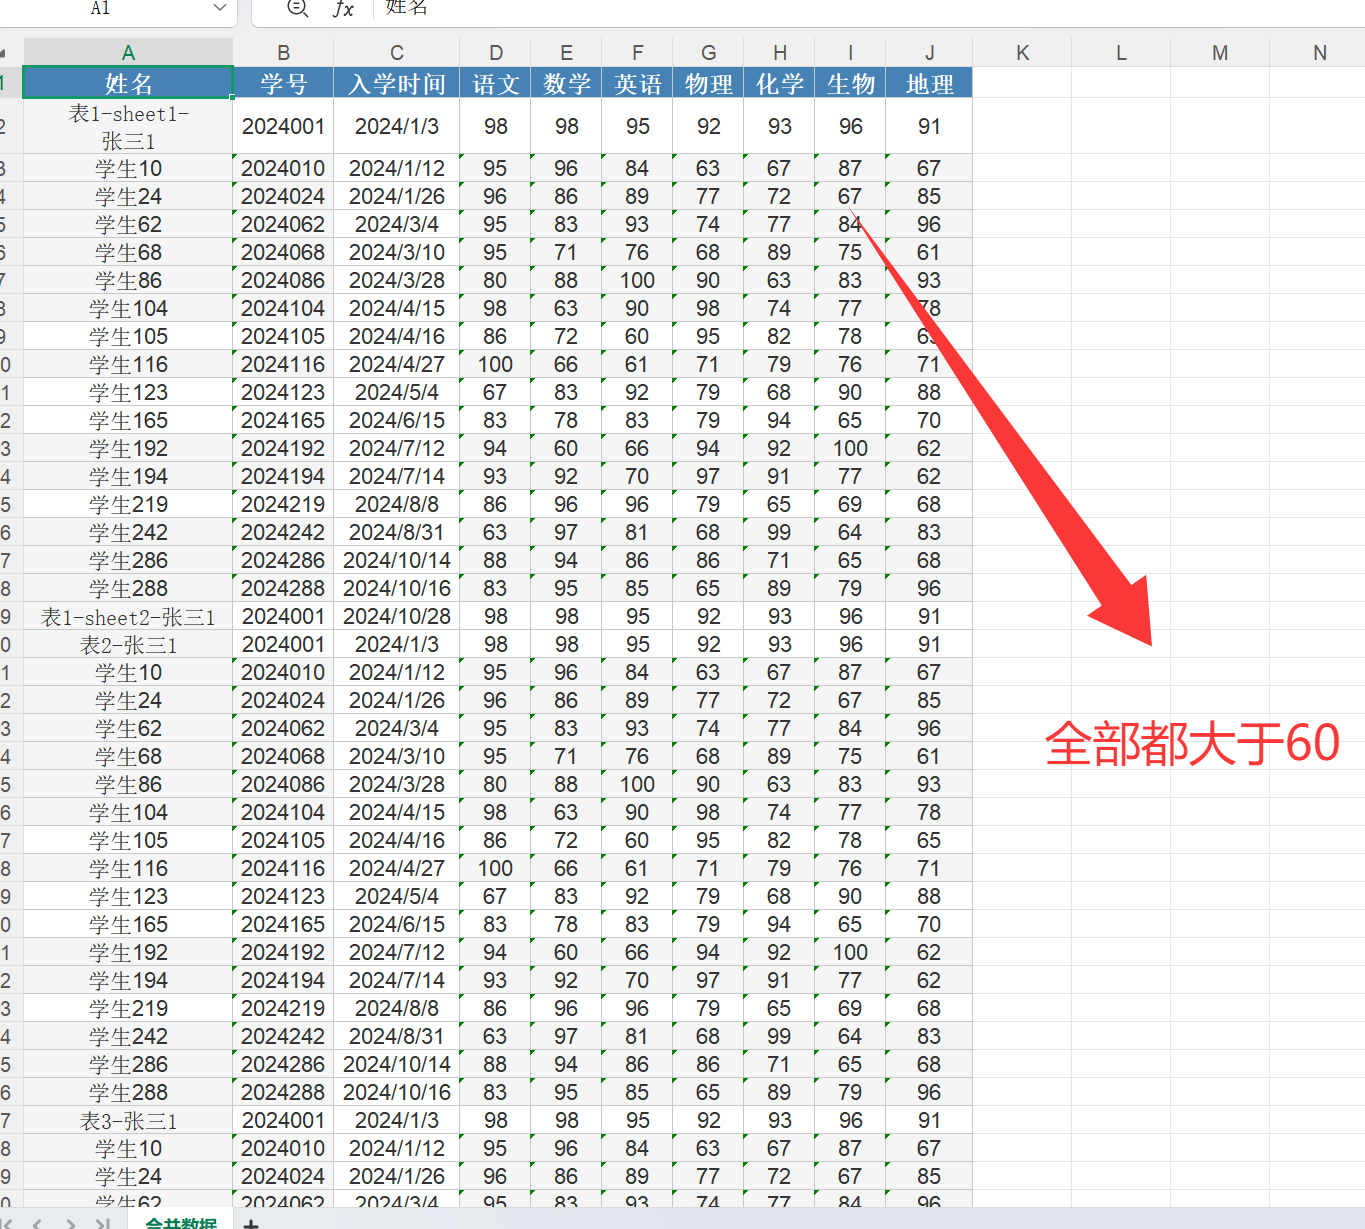
Task: Select the cell 表3-张三1
Action: click(128, 1121)
